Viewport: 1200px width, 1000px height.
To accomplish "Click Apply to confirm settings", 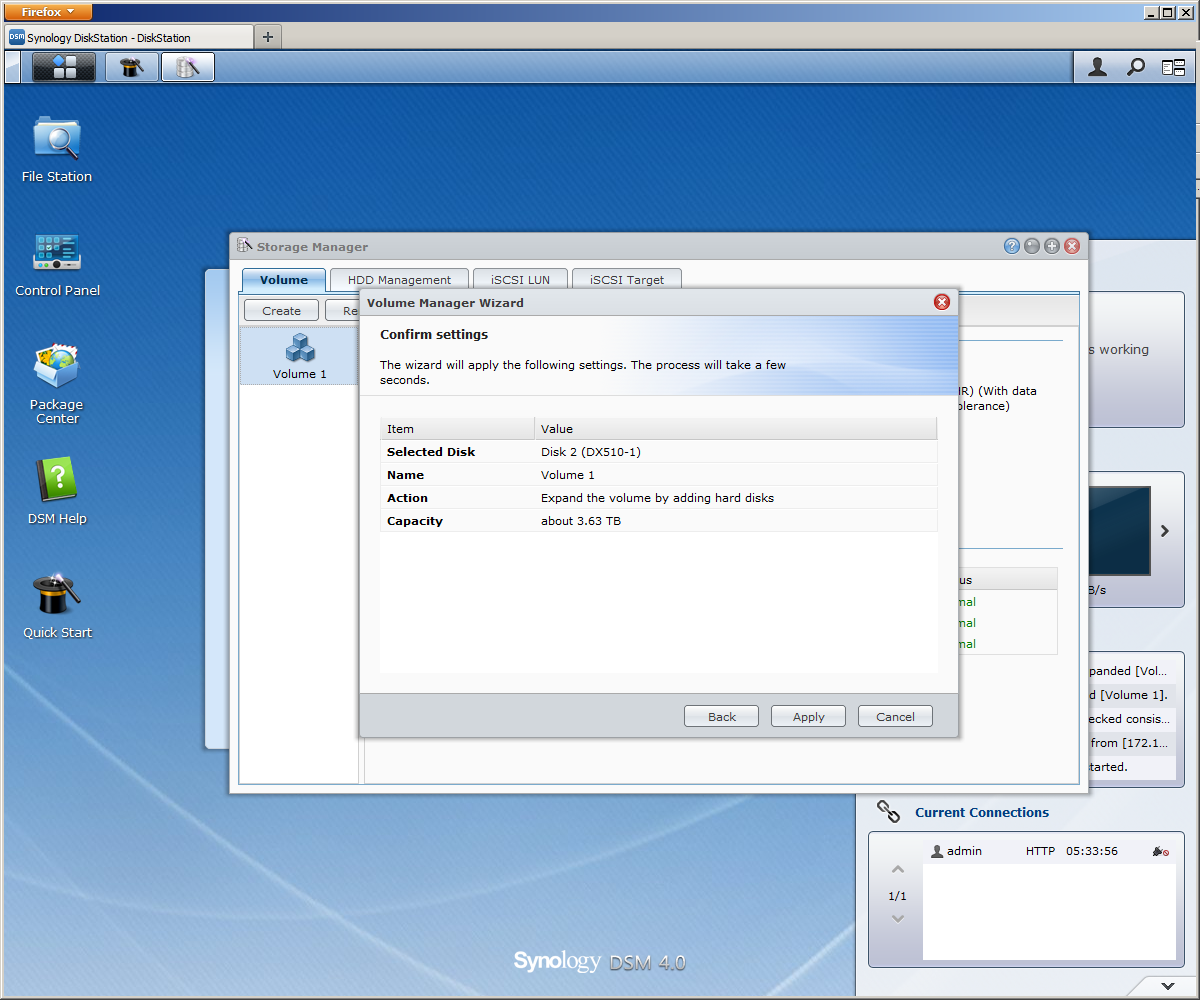I will tap(809, 716).
